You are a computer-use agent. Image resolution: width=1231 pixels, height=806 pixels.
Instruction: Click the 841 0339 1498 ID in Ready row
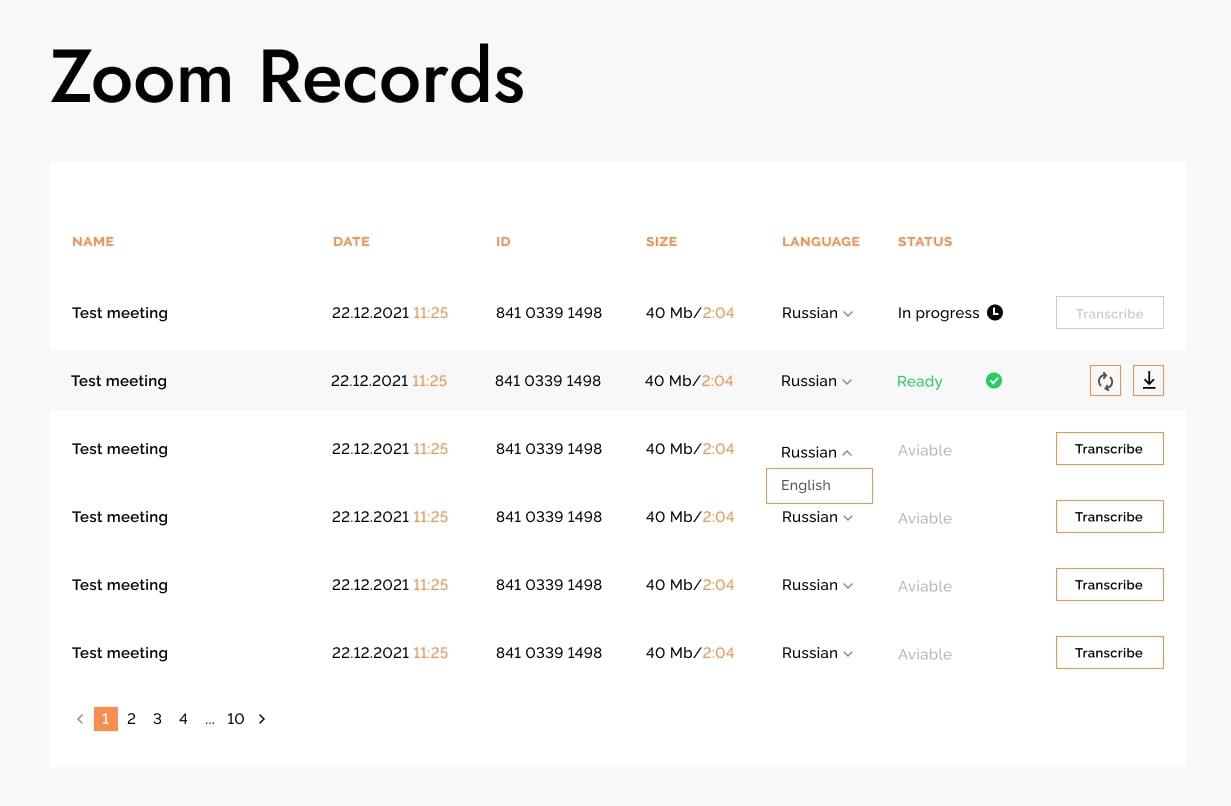click(548, 381)
